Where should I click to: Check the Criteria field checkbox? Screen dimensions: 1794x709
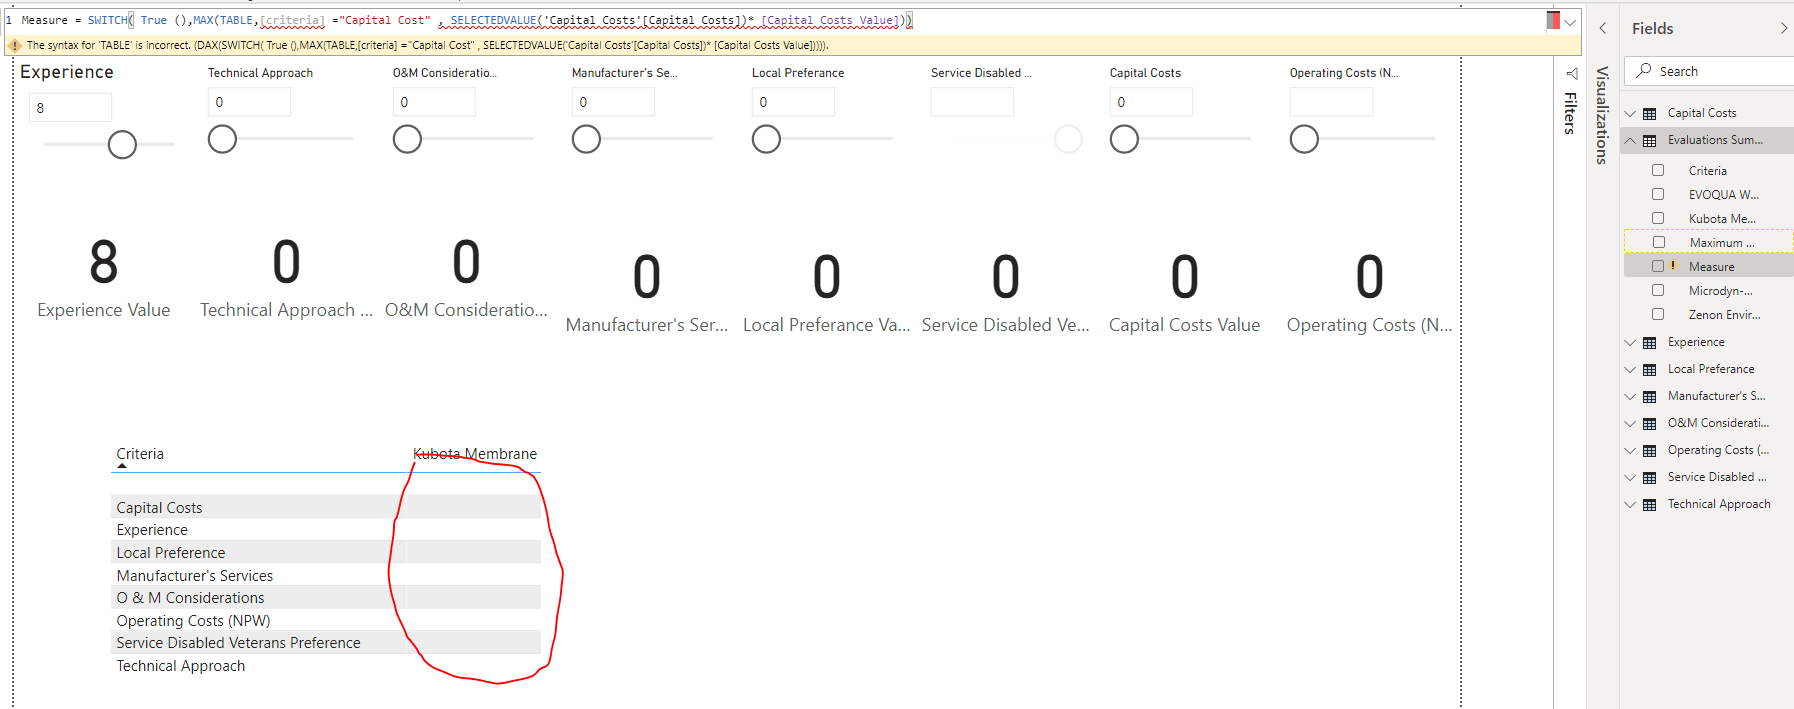(x=1658, y=170)
